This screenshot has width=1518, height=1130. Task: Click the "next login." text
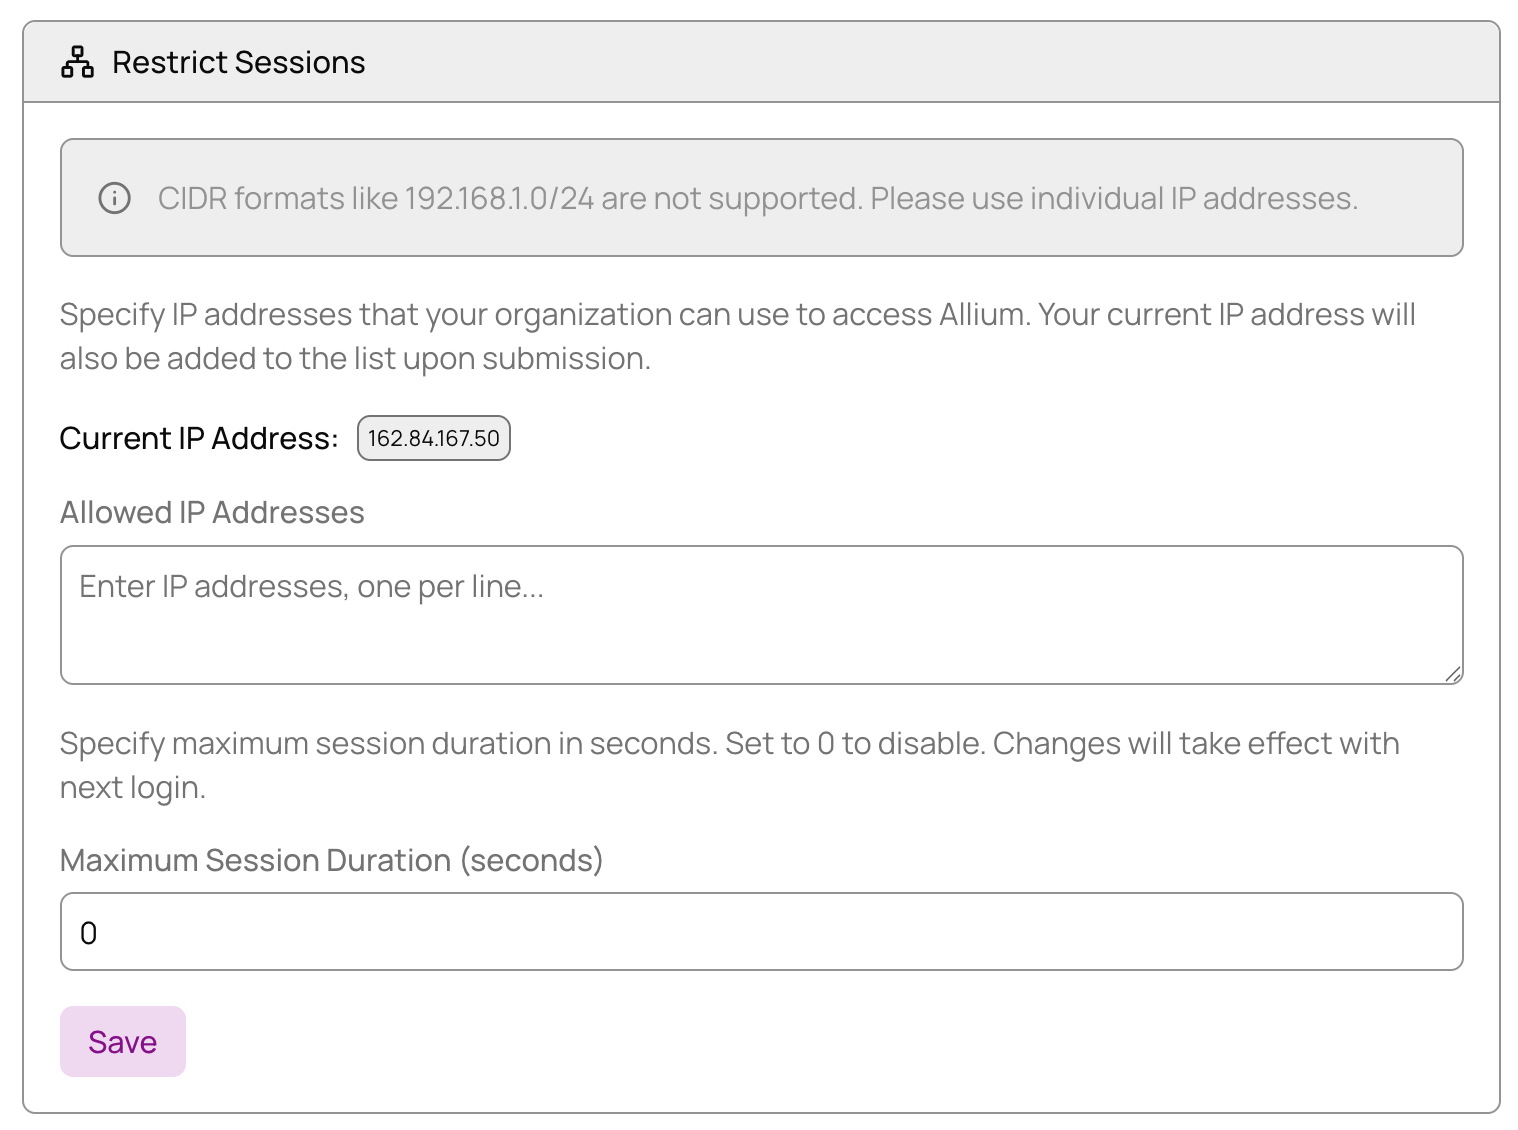(x=133, y=787)
